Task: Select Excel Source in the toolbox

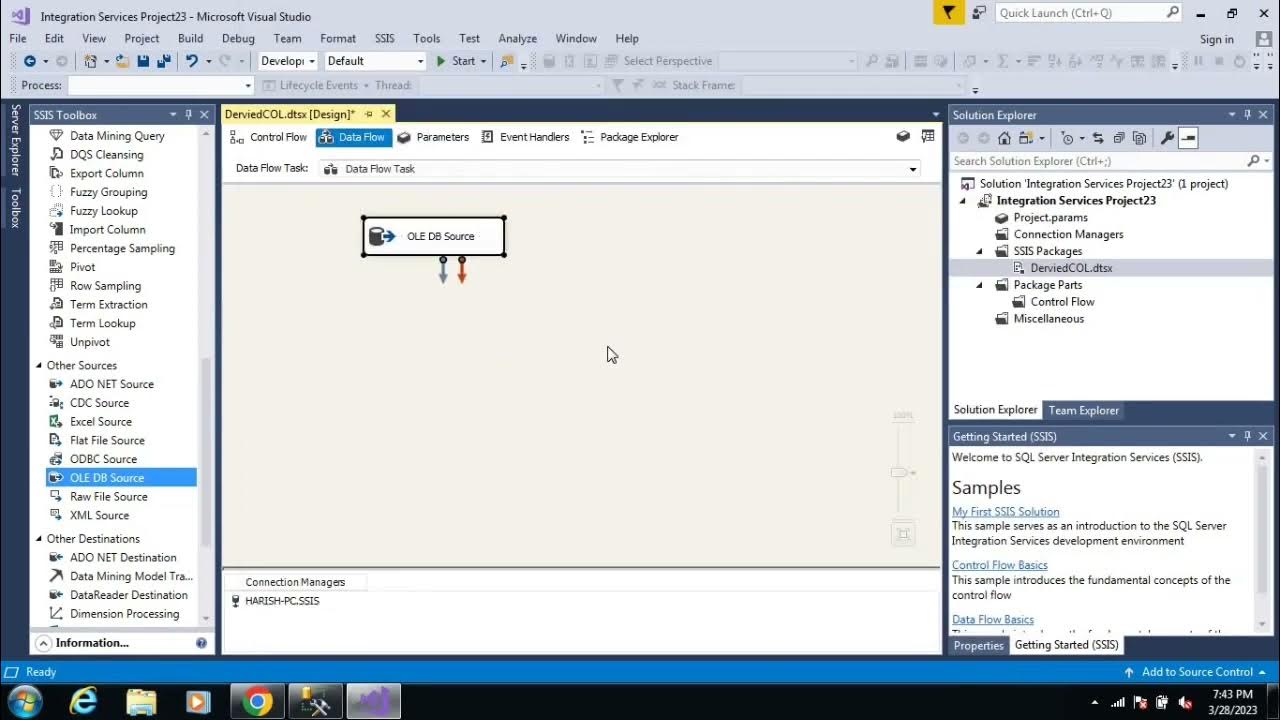Action: pyautogui.click(x=101, y=422)
